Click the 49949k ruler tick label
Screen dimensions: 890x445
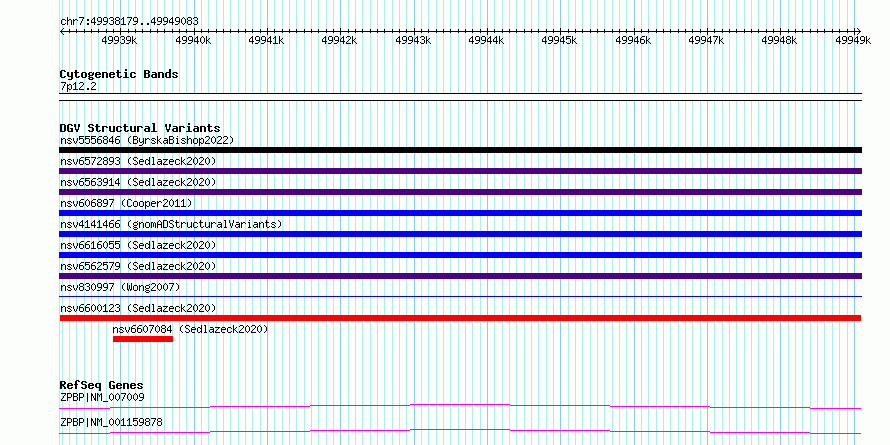(853, 40)
